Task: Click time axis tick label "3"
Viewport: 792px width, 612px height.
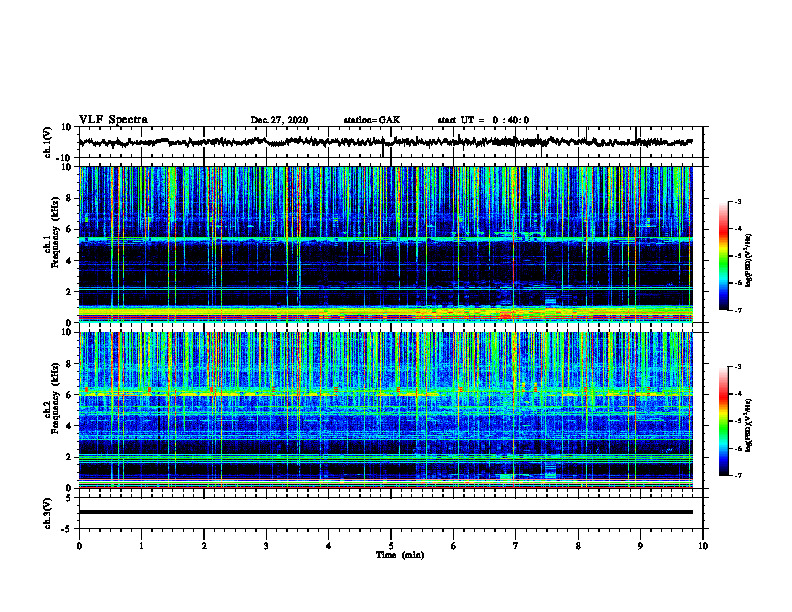Action: coord(266,546)
